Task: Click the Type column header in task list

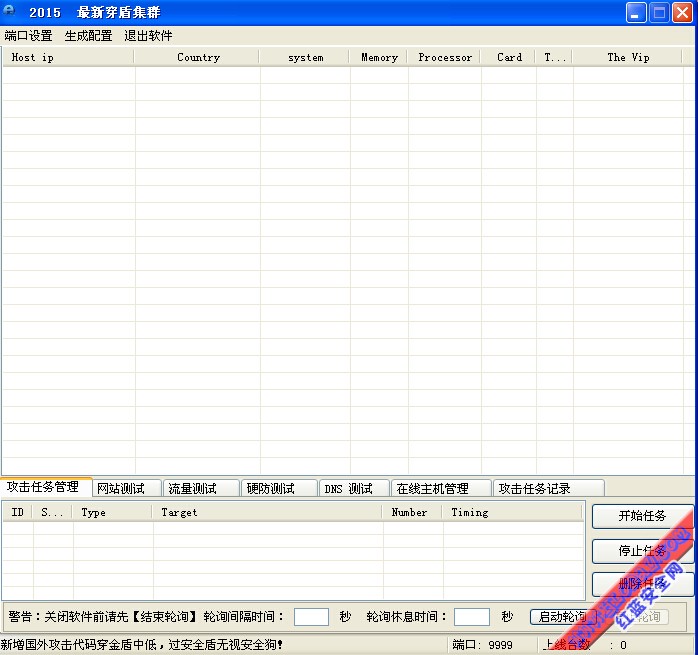Action: (113, 513)
